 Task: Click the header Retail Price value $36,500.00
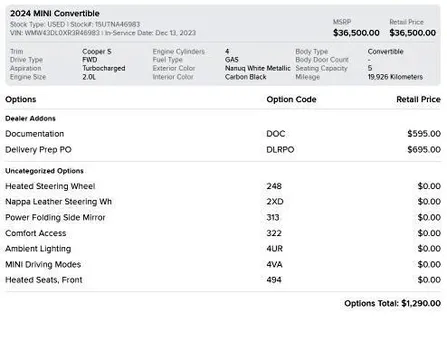pos(413,33)
